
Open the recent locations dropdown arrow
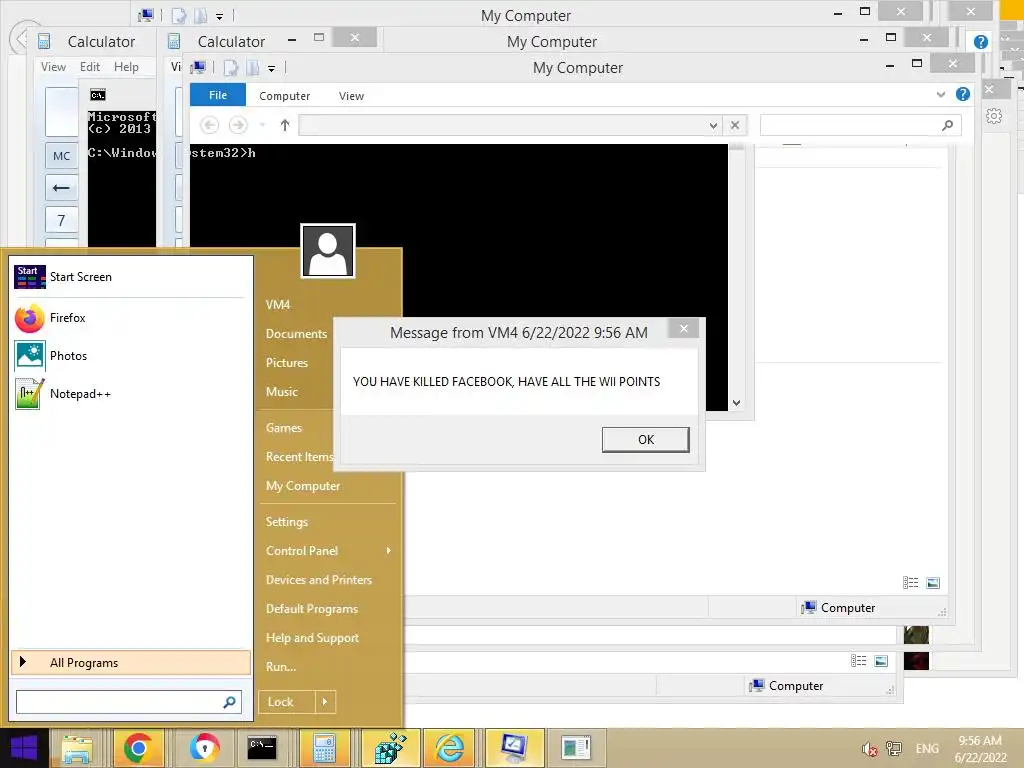pyautogui.click(x=263, y=125)
